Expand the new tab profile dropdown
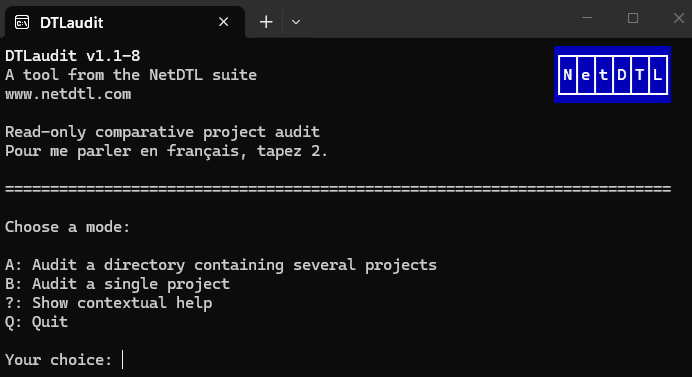 click(296, 22)
